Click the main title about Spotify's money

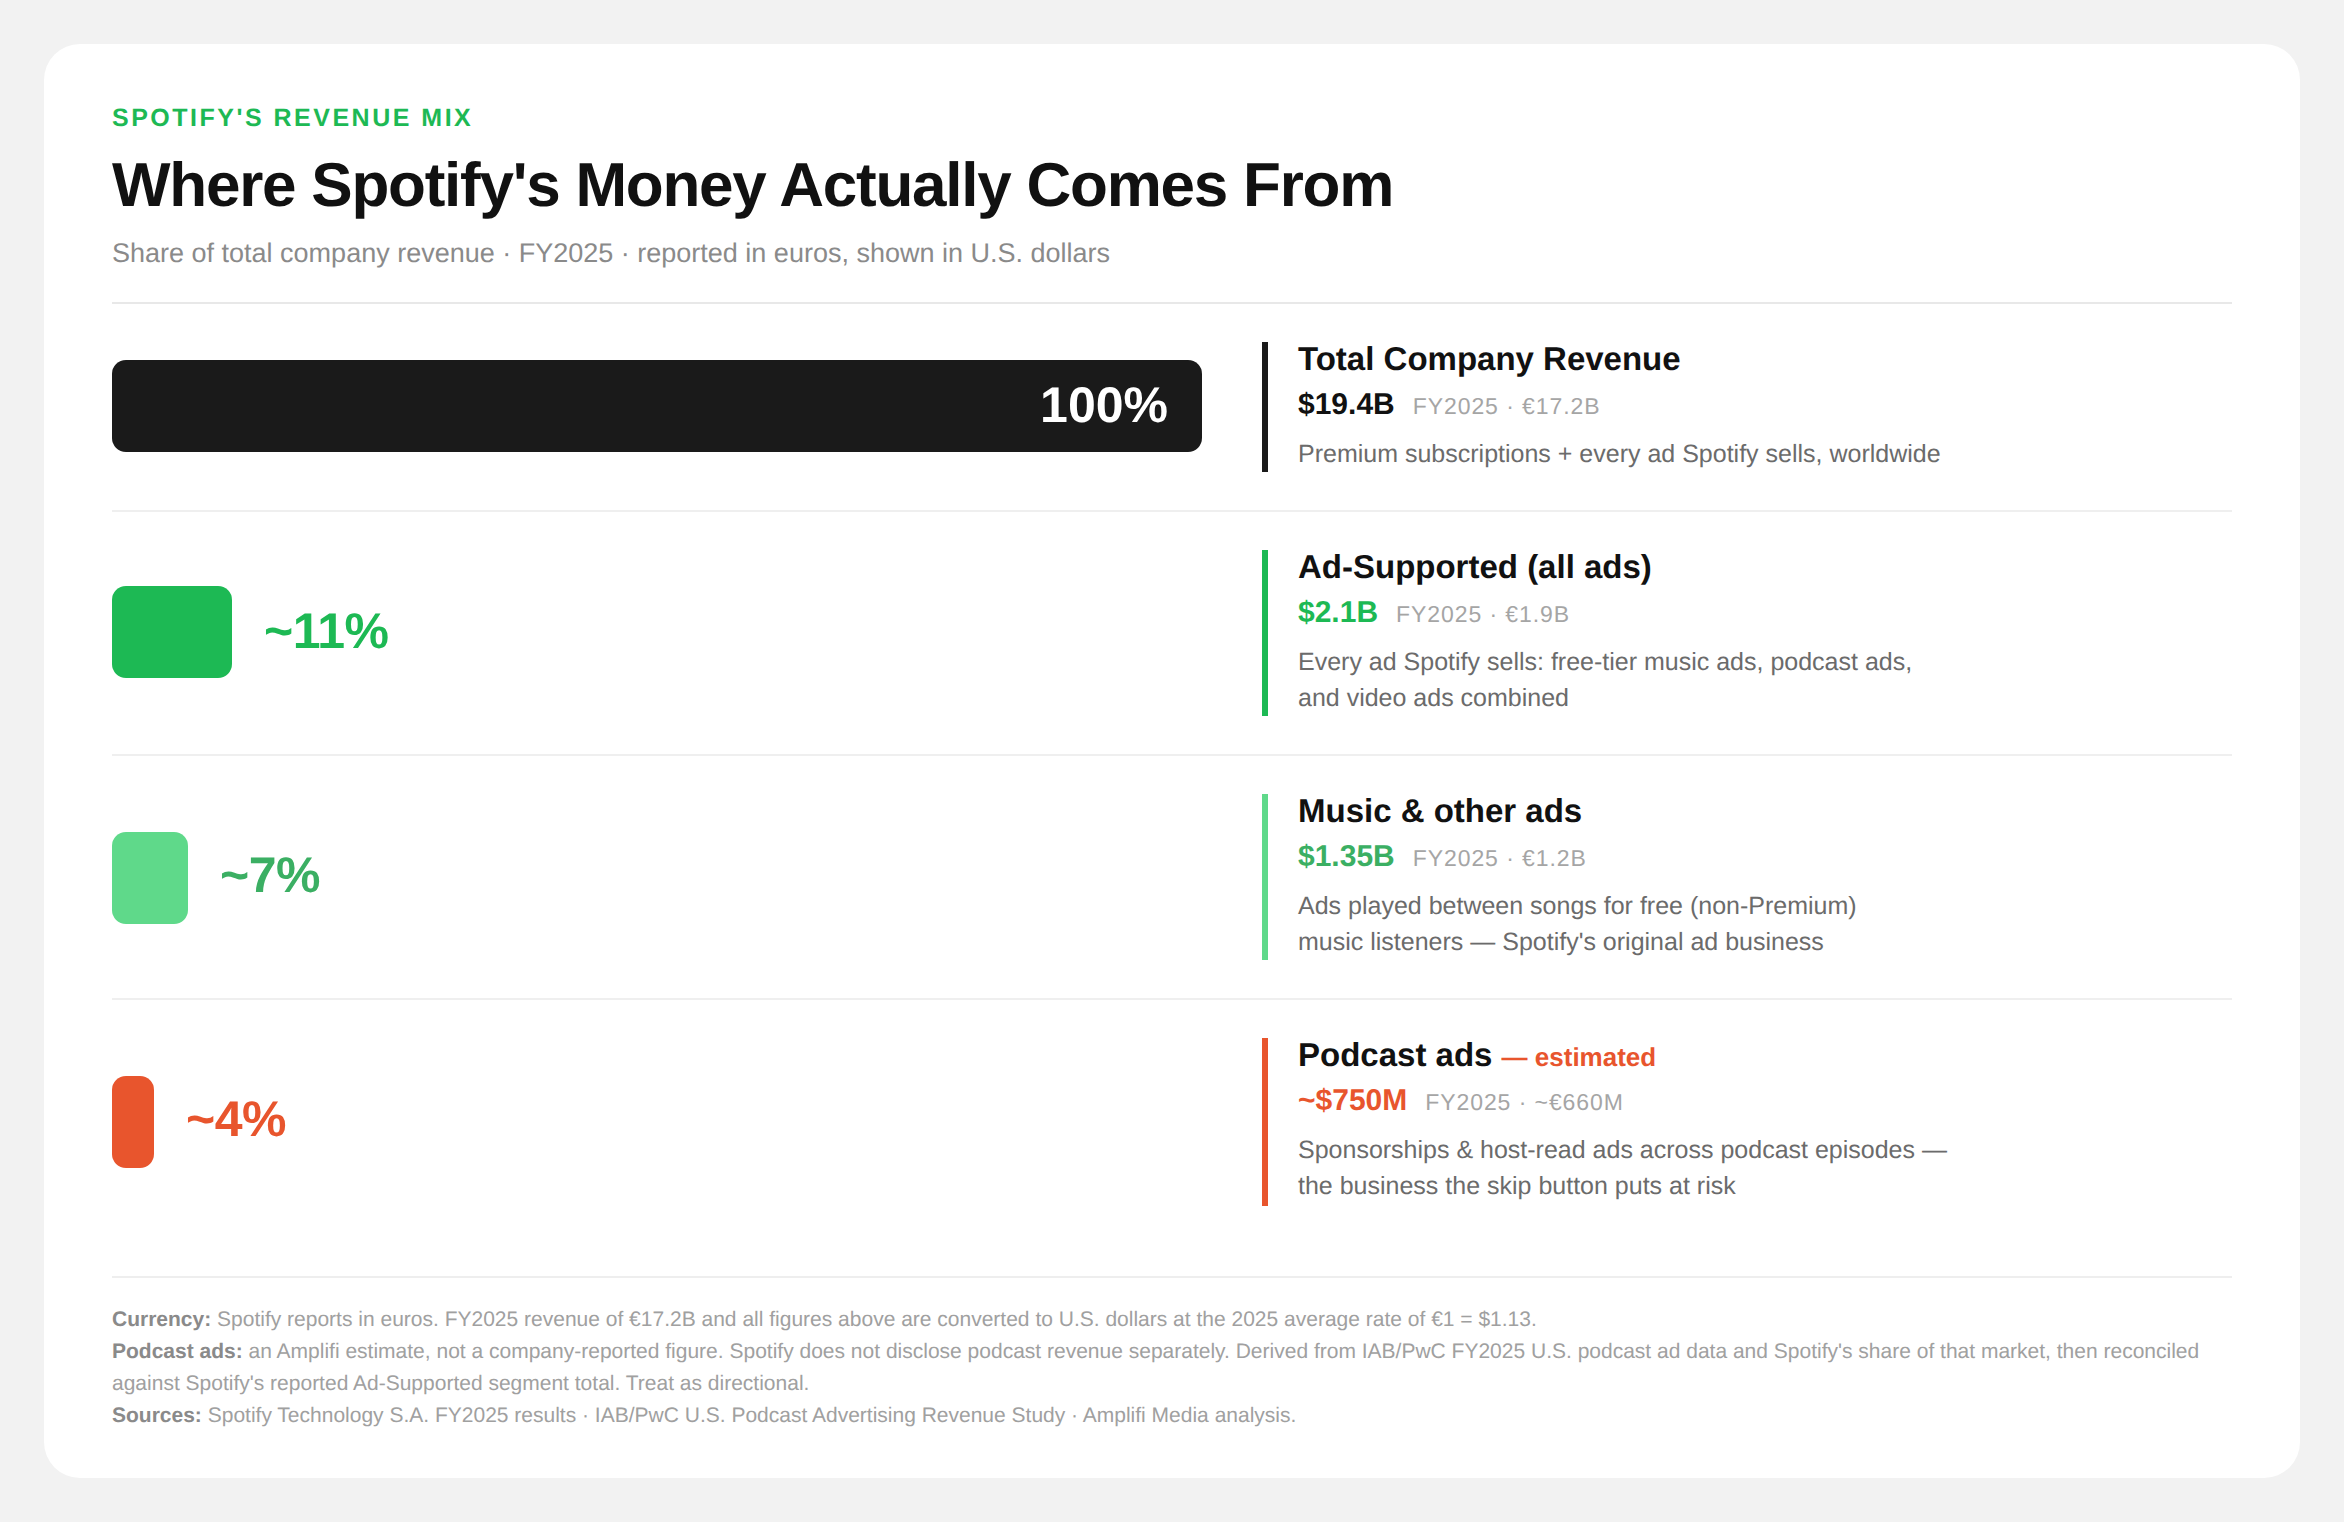tap(752, 186)
